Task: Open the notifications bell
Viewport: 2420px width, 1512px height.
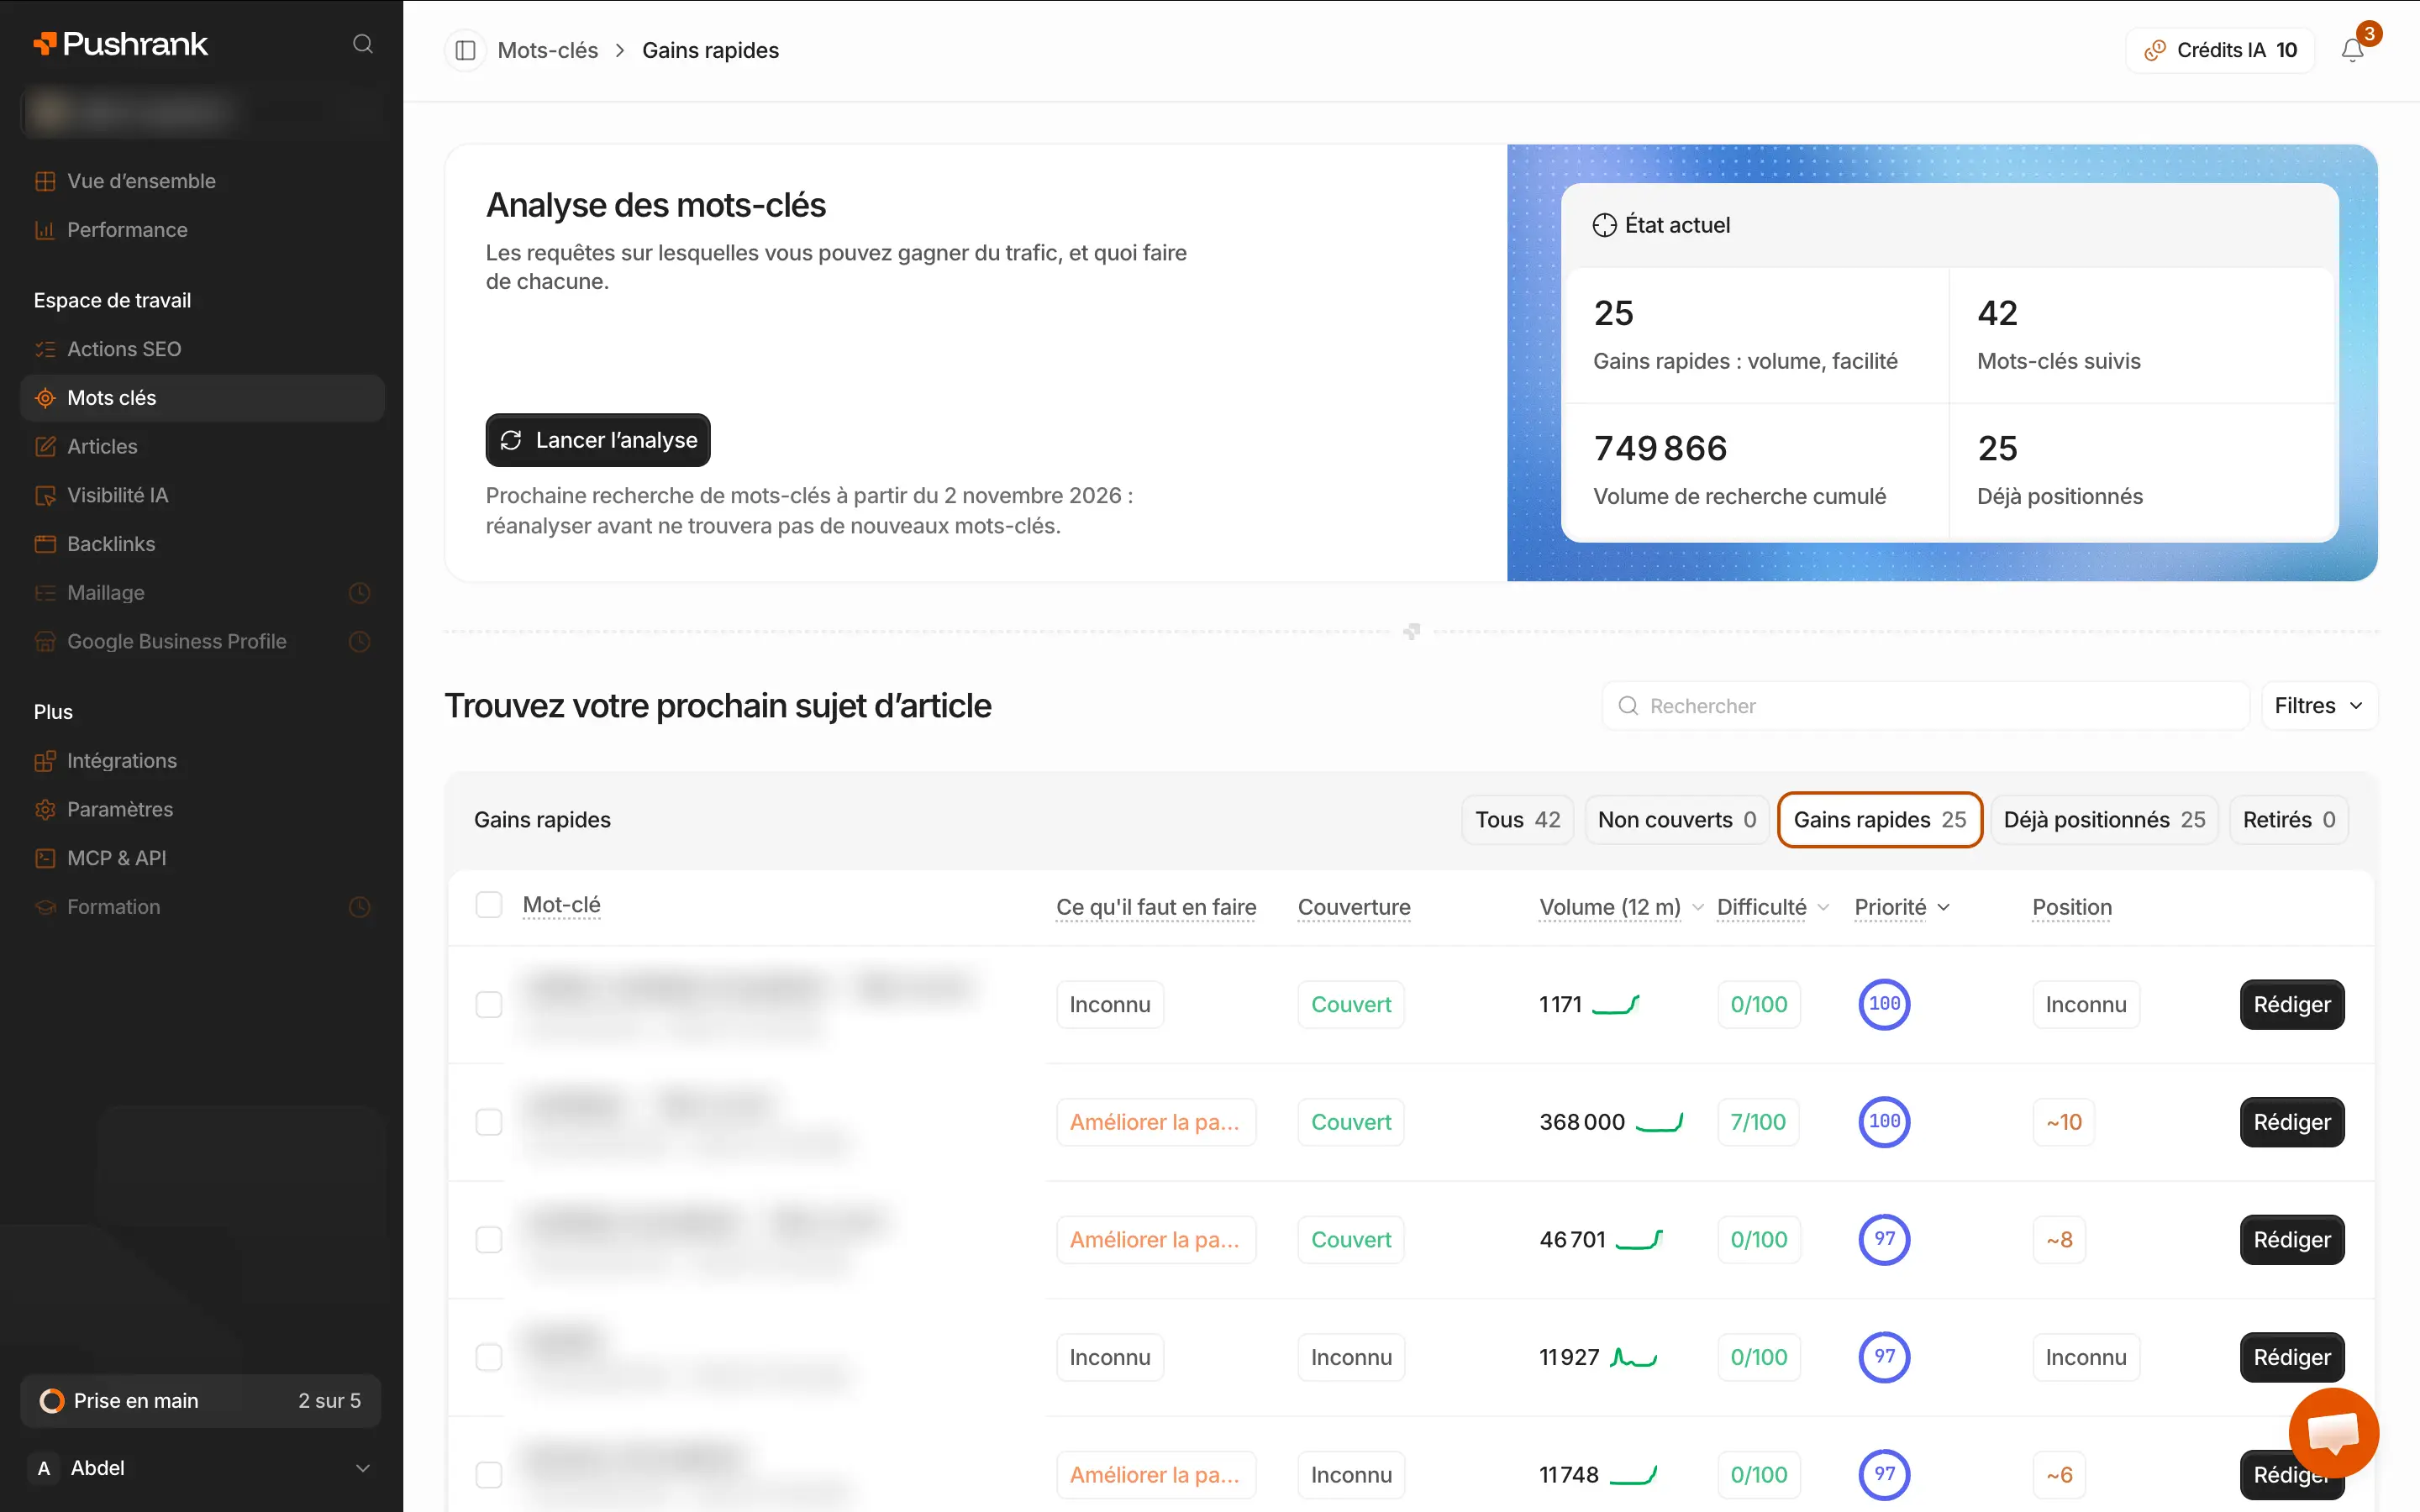Action: [2352, 50]
